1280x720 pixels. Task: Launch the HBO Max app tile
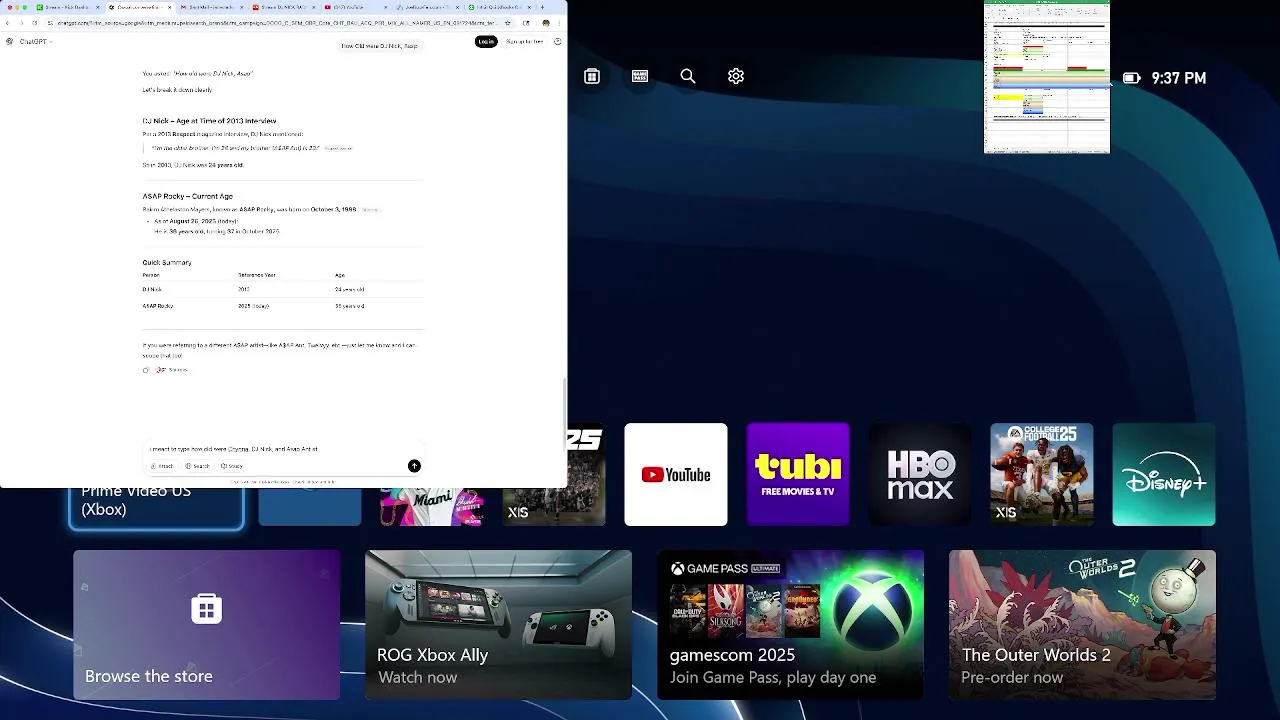point(920,474)
